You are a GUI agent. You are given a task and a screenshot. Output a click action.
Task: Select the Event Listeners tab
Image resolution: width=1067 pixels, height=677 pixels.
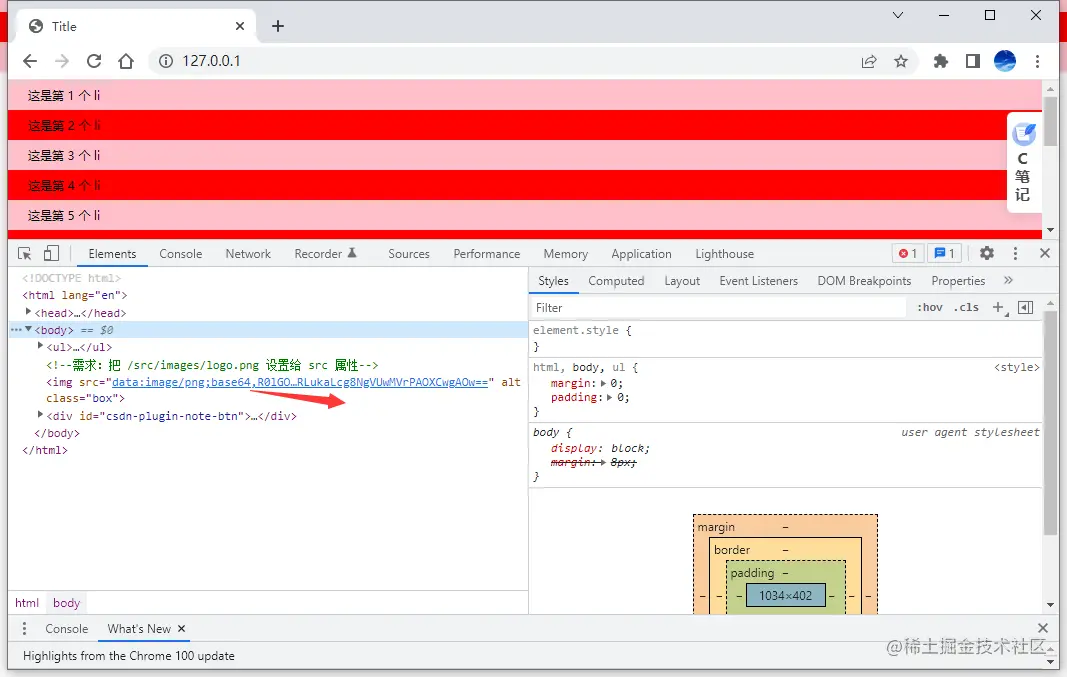758,281
